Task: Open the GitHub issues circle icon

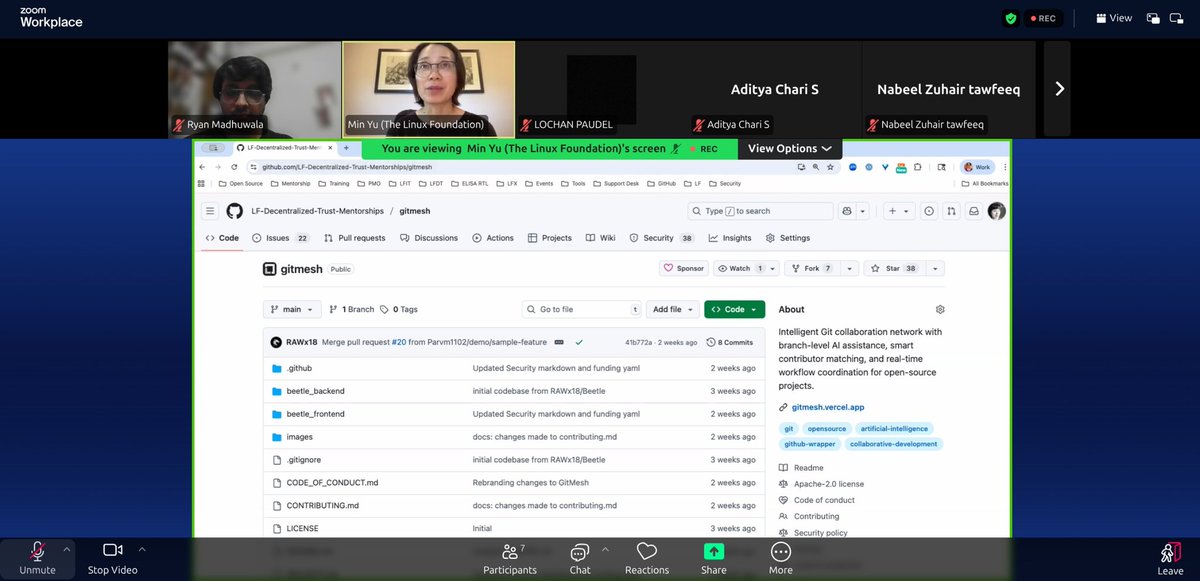Action: [x=929, y=211]
